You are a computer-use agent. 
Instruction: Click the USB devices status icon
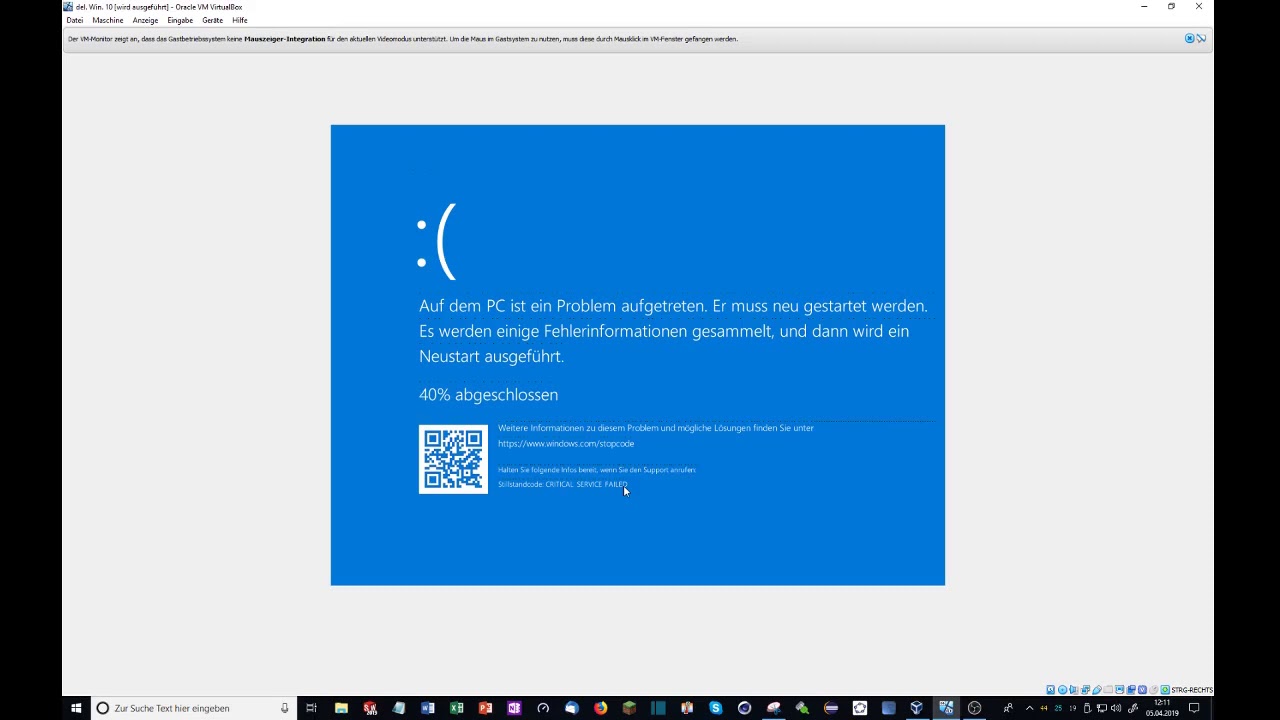coord(1097,689)
